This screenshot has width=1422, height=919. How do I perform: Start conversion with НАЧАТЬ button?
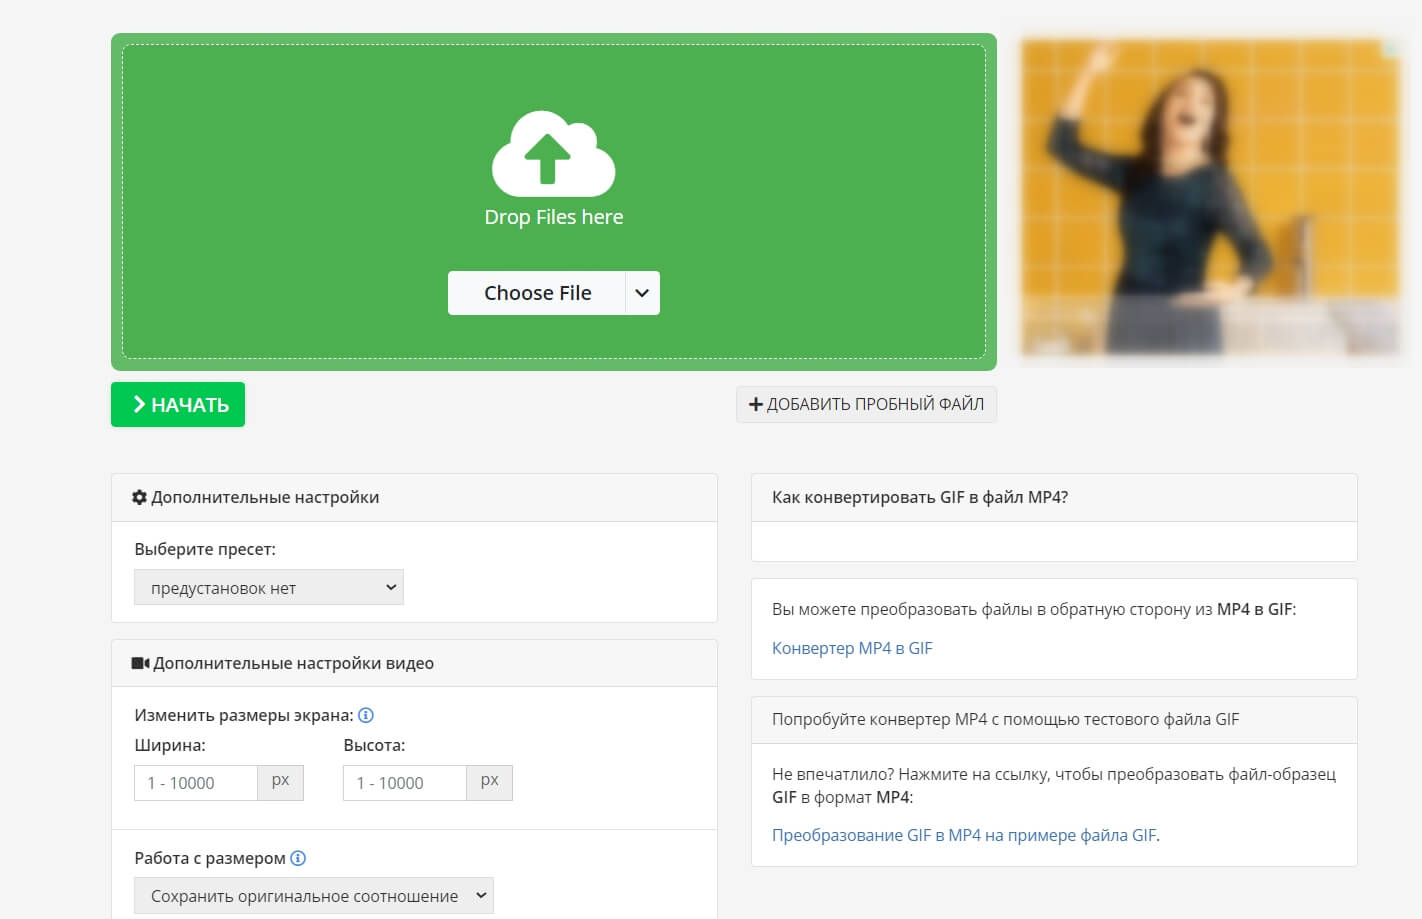coord(178,404)
